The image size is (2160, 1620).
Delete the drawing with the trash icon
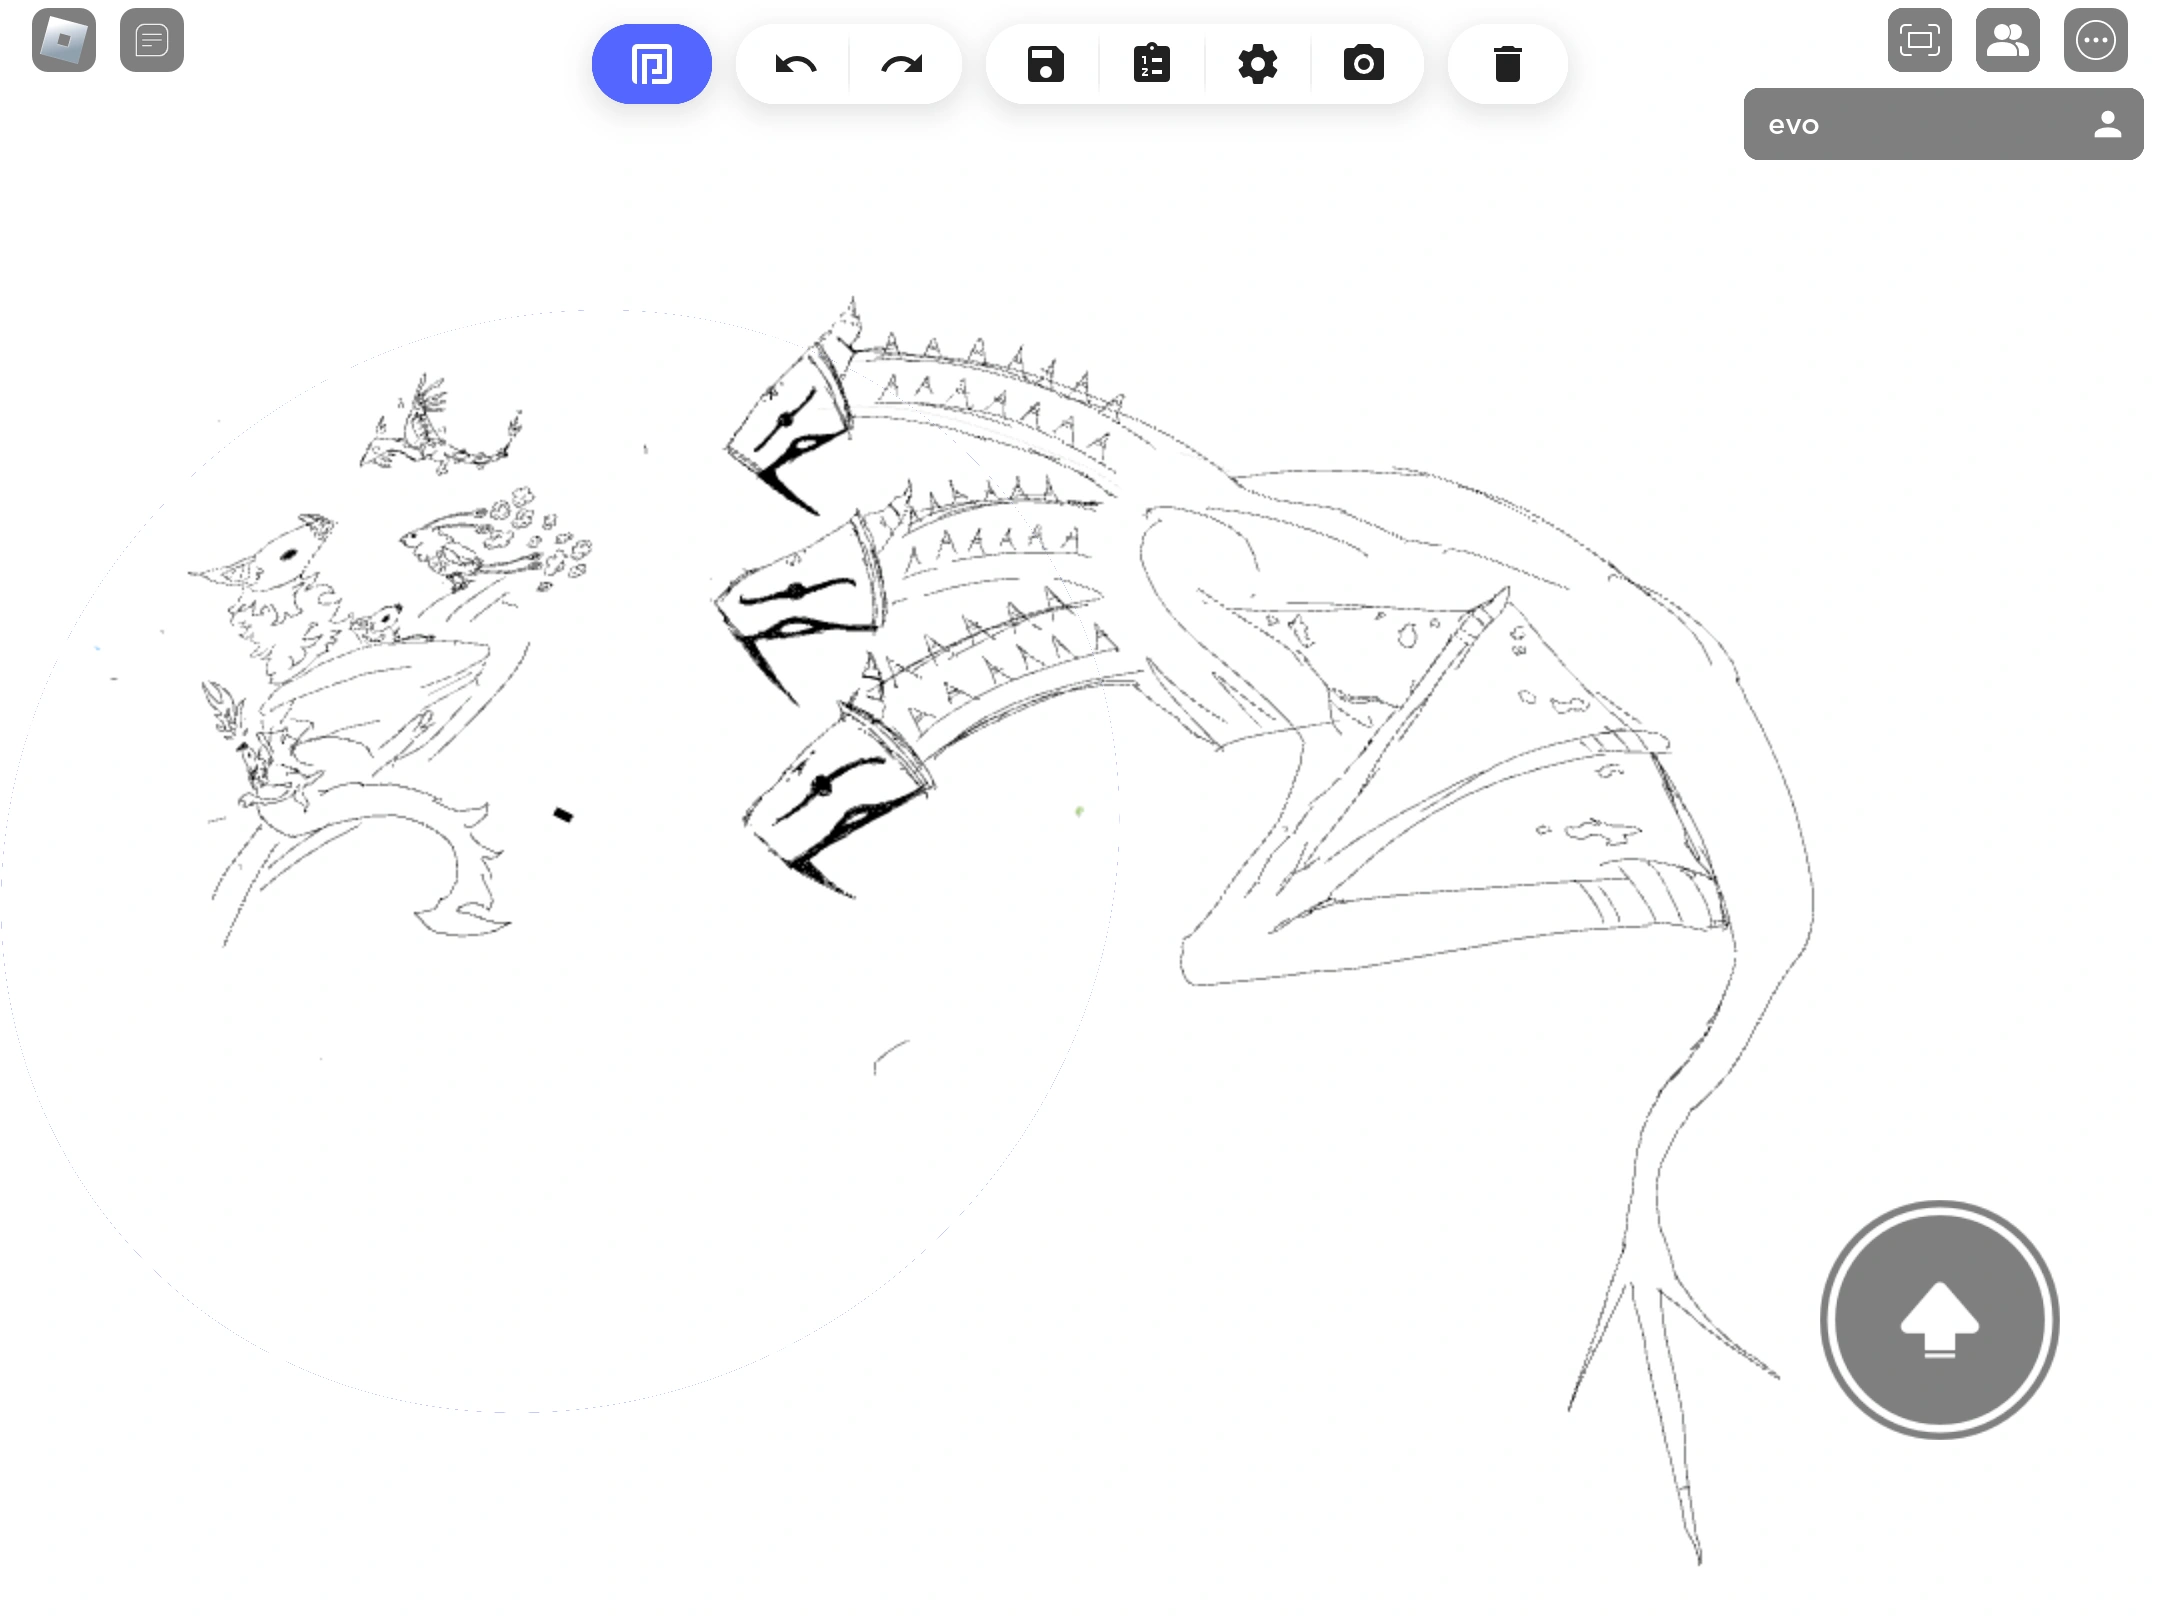coord(1507,63)
